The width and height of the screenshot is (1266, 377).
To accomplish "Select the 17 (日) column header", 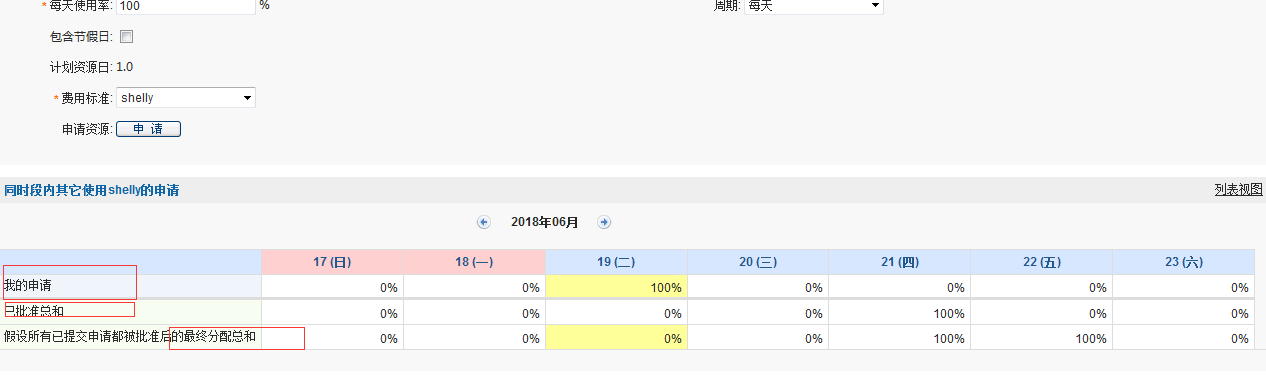I will [332, 262].
